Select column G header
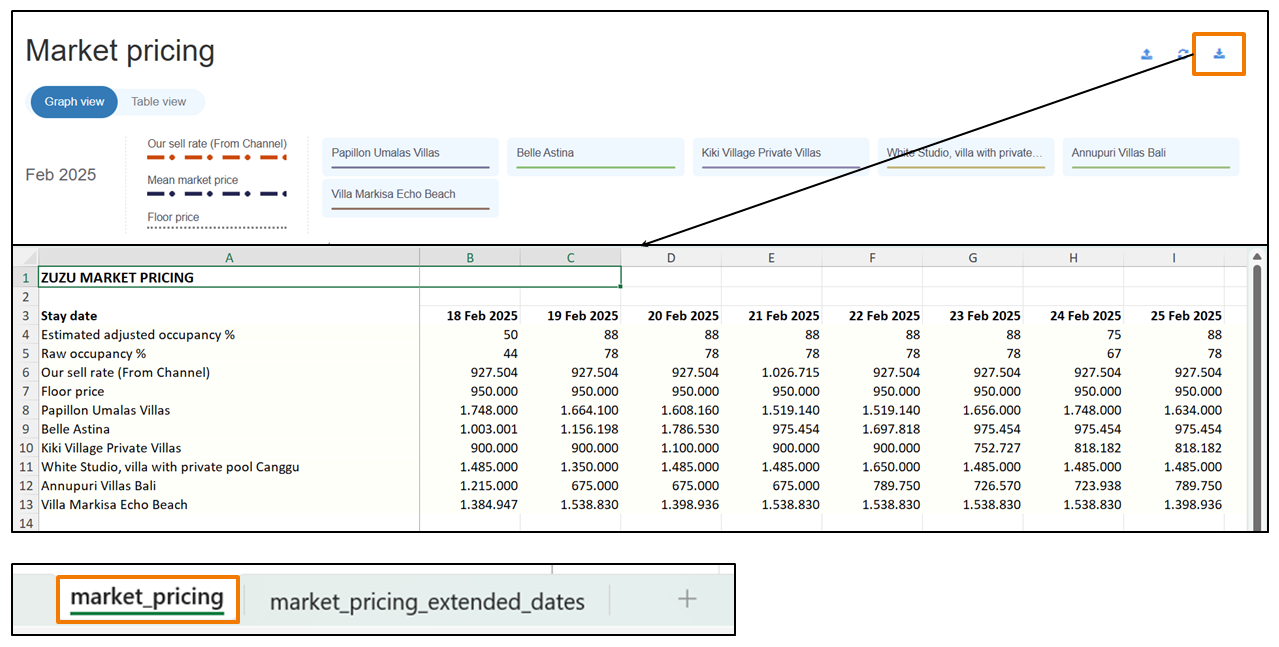 (973, 257)
